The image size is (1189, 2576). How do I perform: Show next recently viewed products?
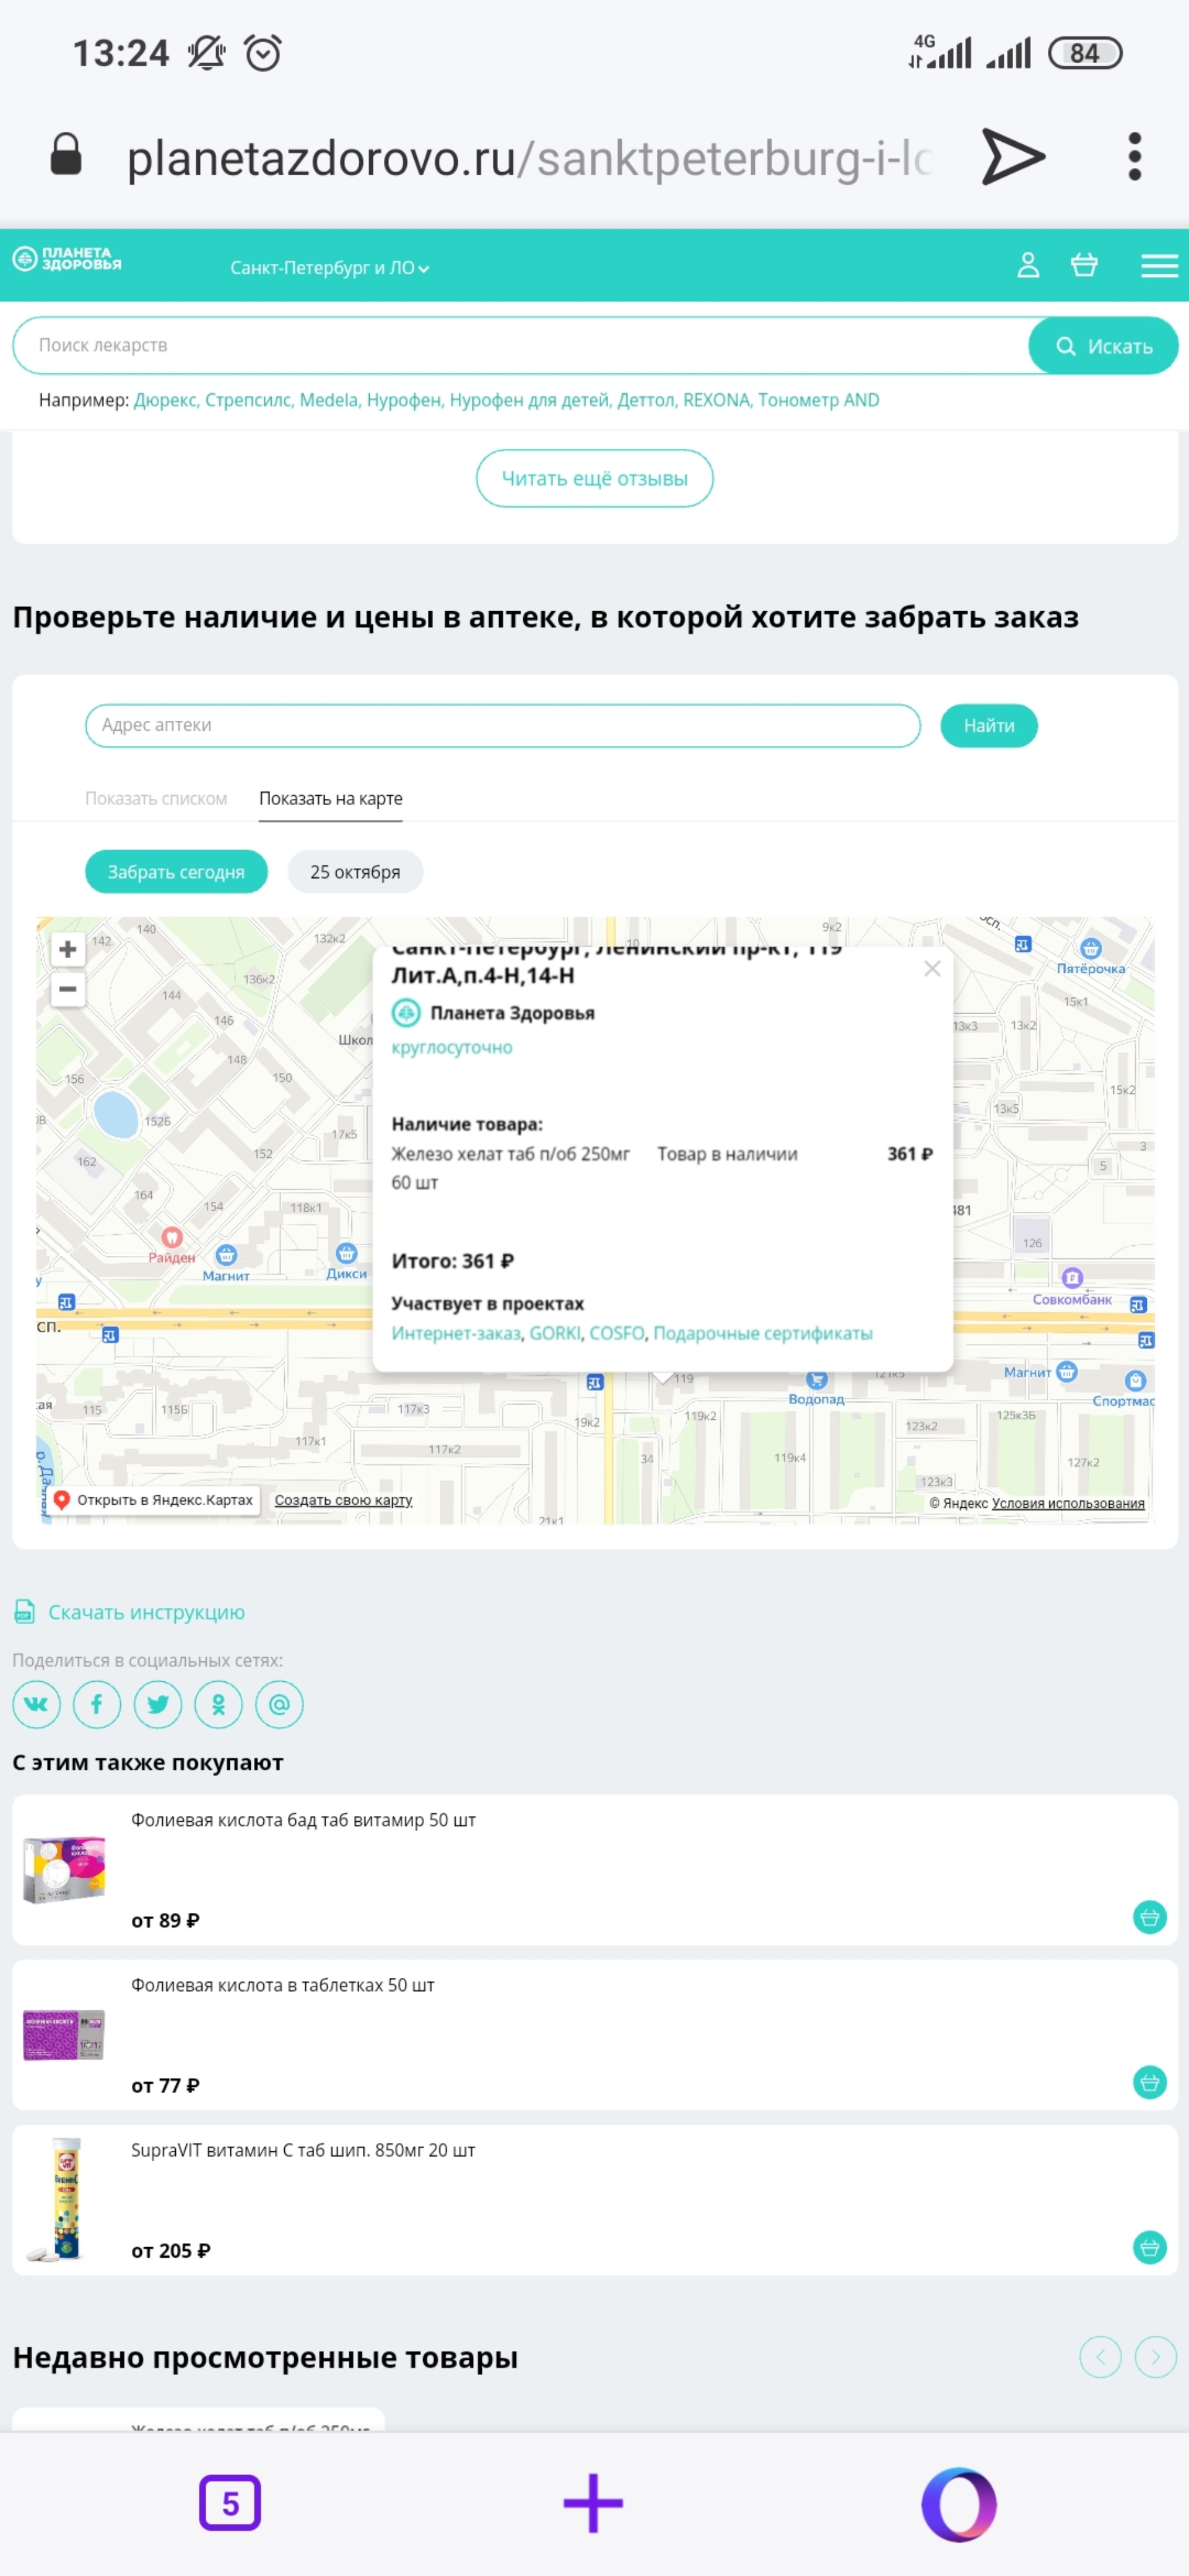(x=1156, y=2357)
